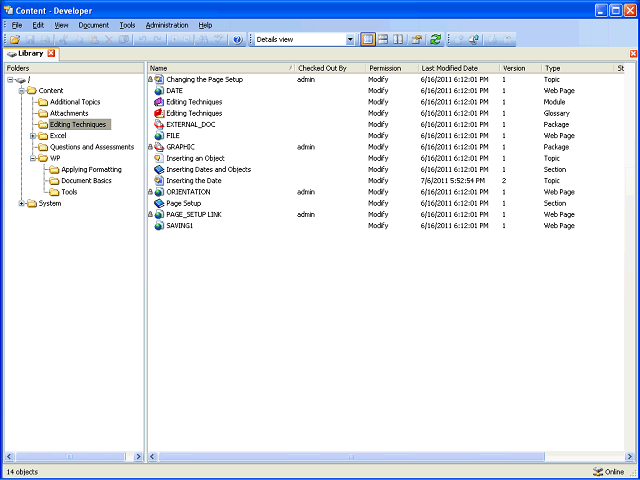
Task: Sort by the Type column header
Action: pyautogui.click(x=578, y=68)
